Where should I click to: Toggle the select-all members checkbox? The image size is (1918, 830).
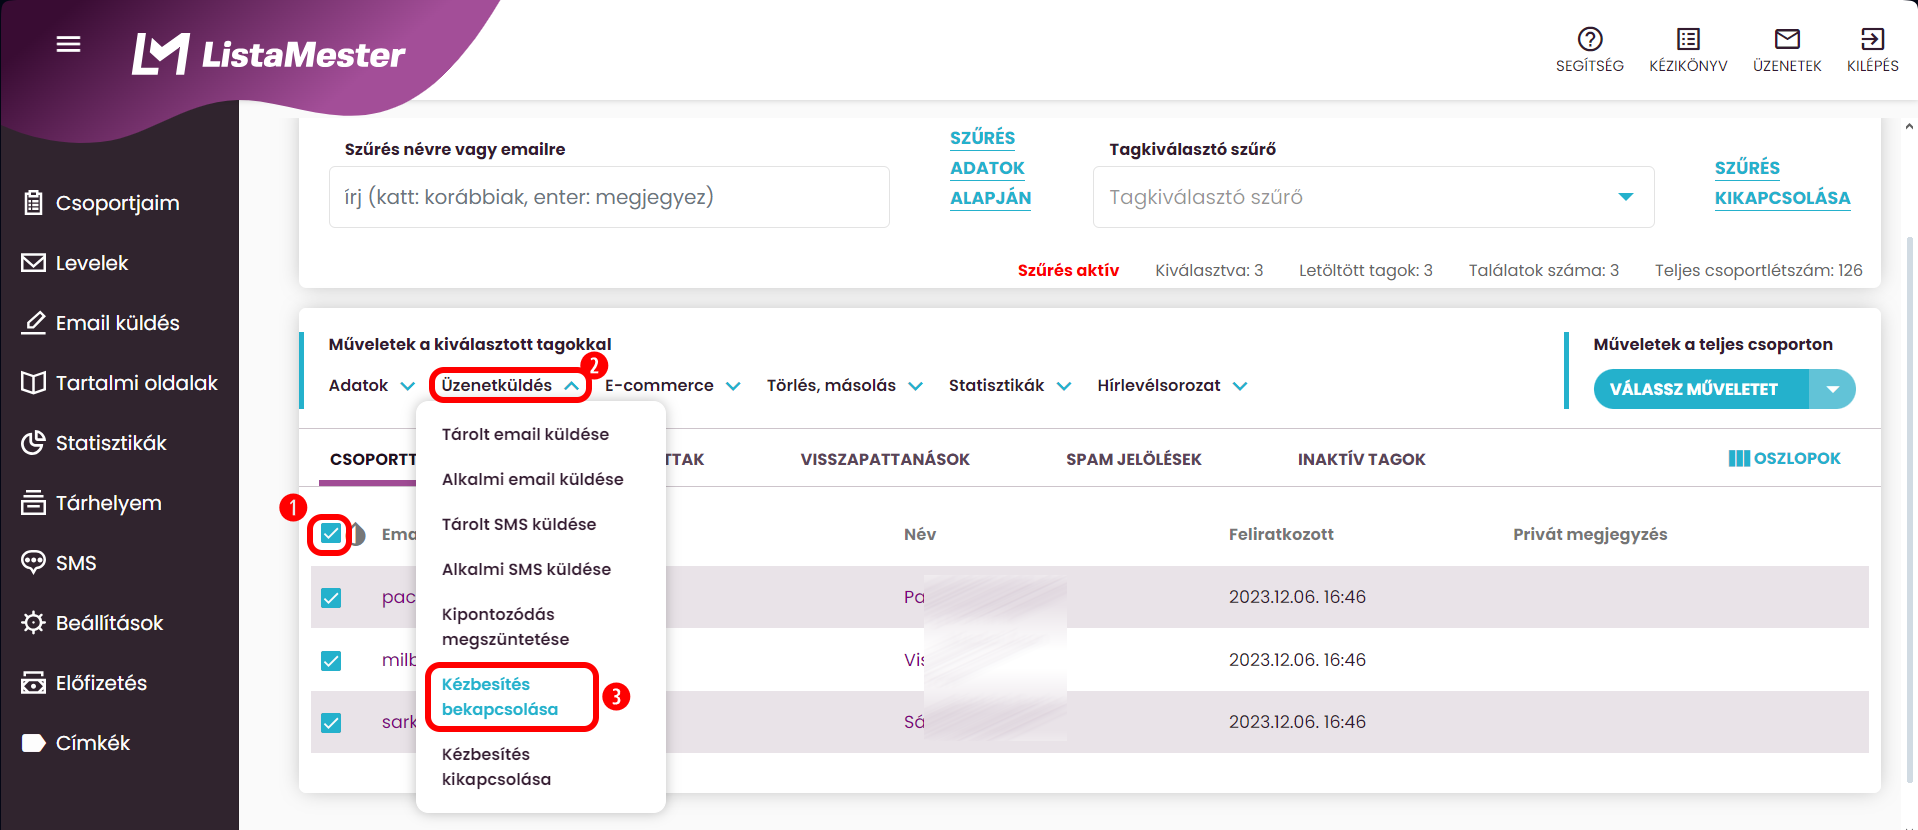(x=331, y=534)
